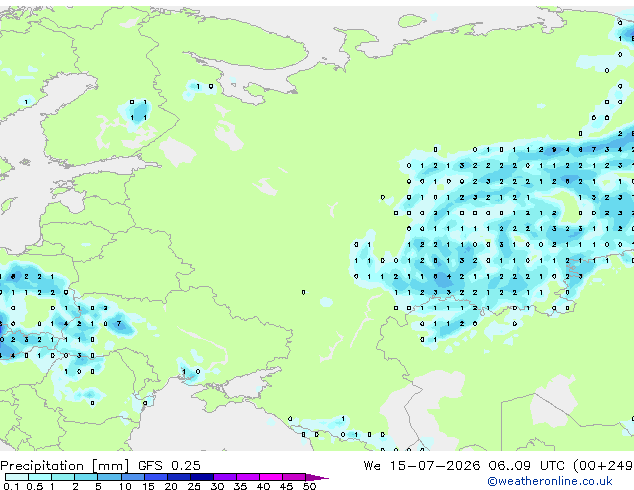Click the 0.5–1 mm legend color swatch
The image size is (634, 490).
(x=40, y=477)
